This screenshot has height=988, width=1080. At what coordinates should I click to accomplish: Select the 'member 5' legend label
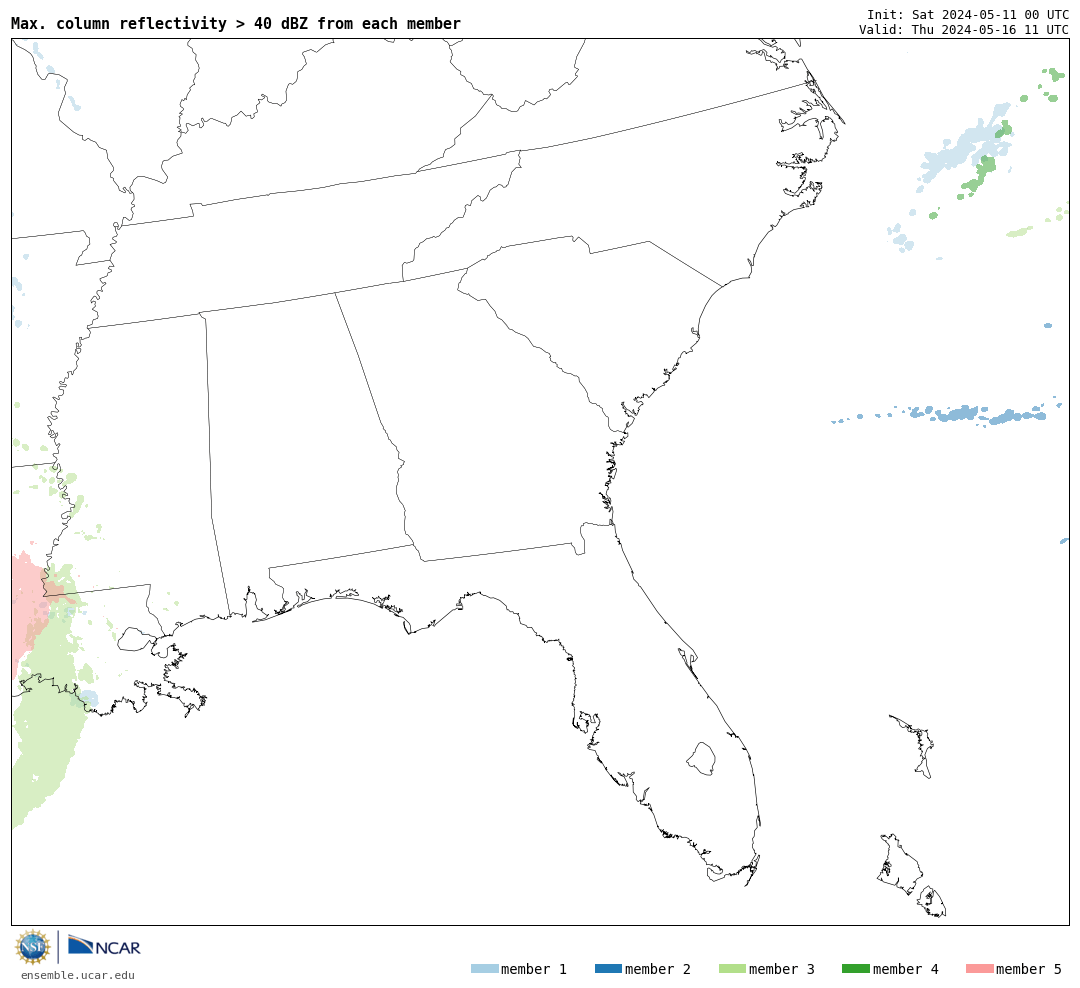click(1029, 969)
